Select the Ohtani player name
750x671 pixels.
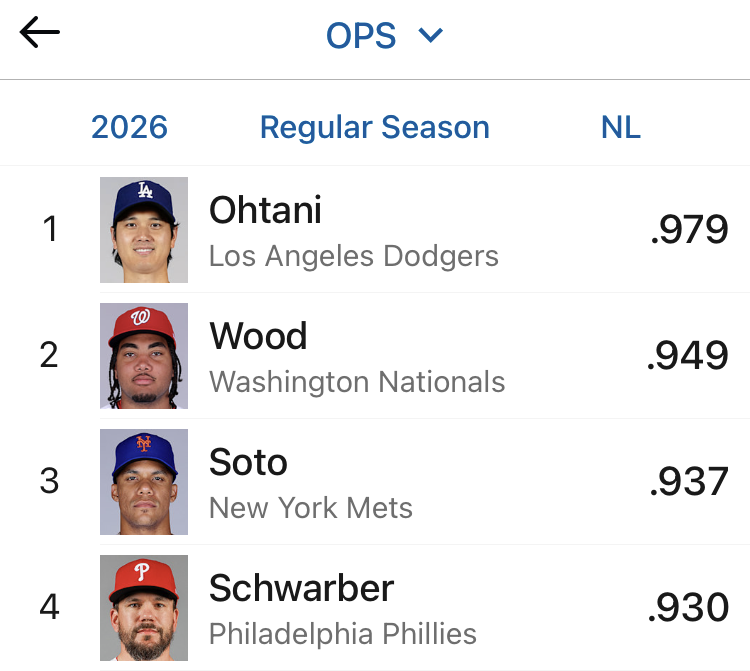265,209
